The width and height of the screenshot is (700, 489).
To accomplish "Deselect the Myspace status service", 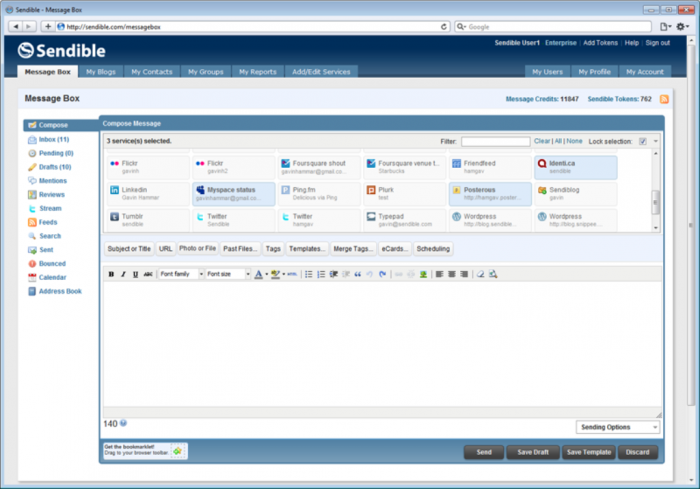I will click(x=233, y=193).
